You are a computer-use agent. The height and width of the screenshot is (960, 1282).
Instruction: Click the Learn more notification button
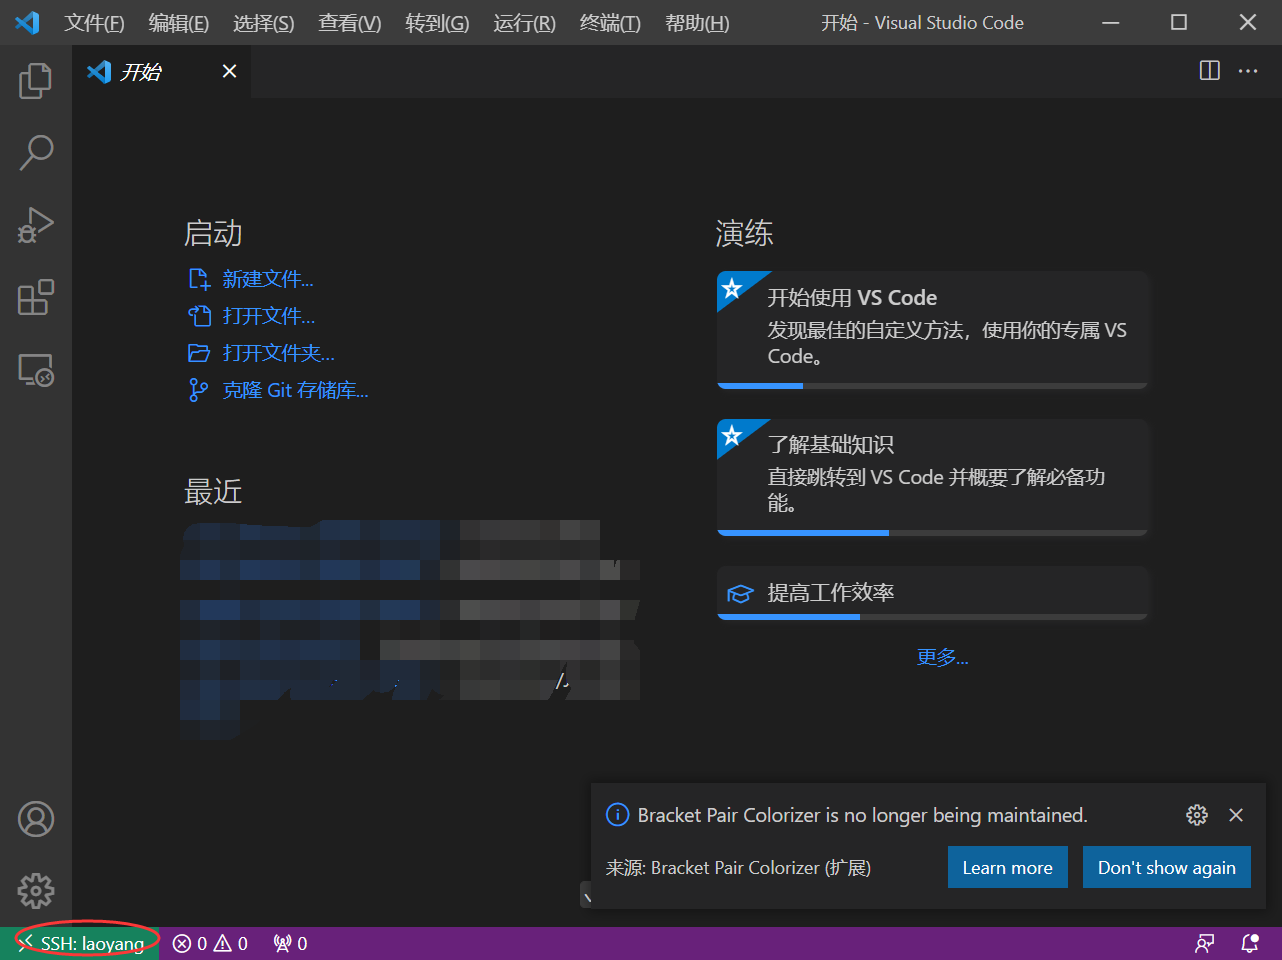[x=1007, y=867]
